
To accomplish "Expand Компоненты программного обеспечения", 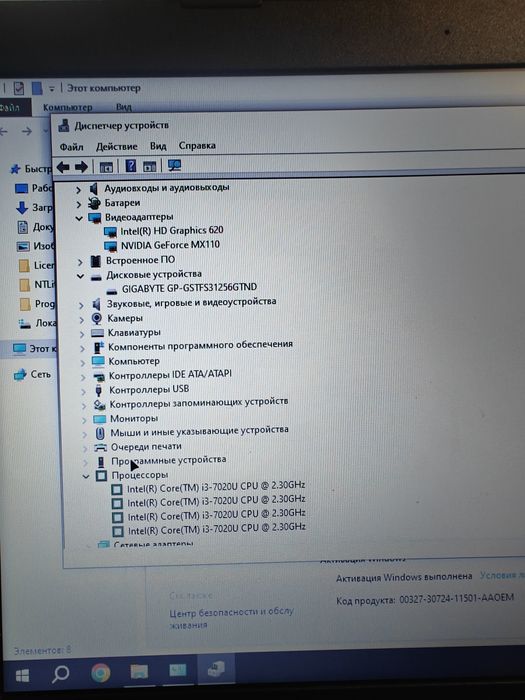I will (83, 349).
